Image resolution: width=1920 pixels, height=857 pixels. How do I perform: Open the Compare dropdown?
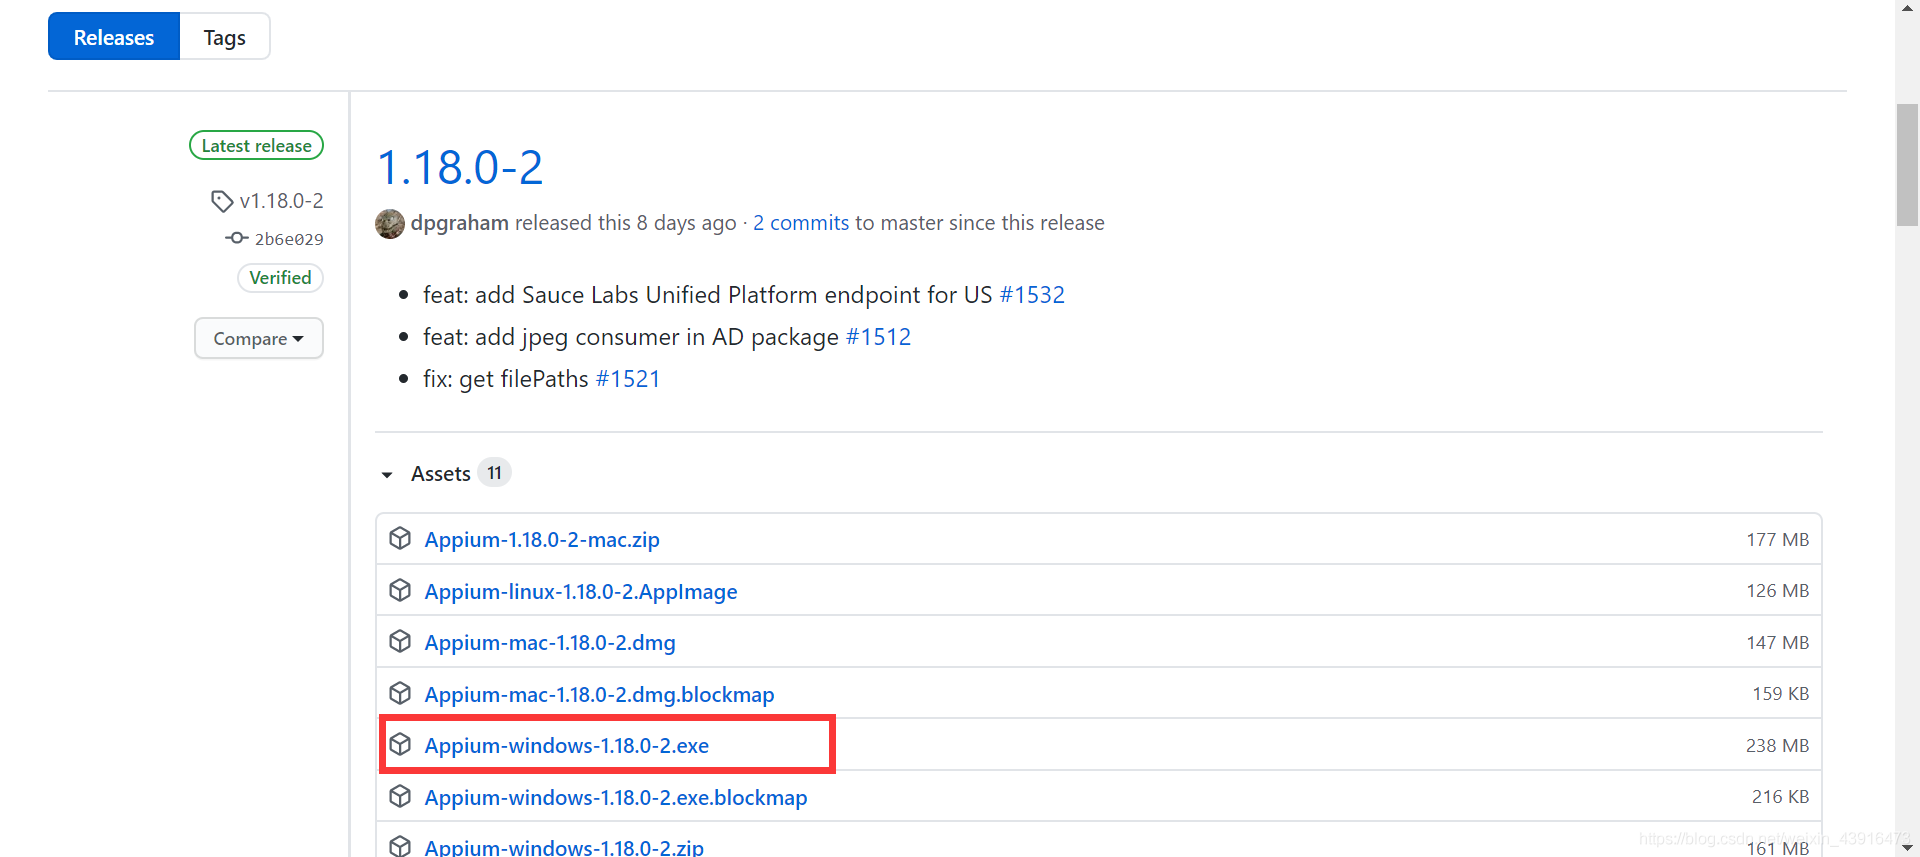click(x=258, y=338)
